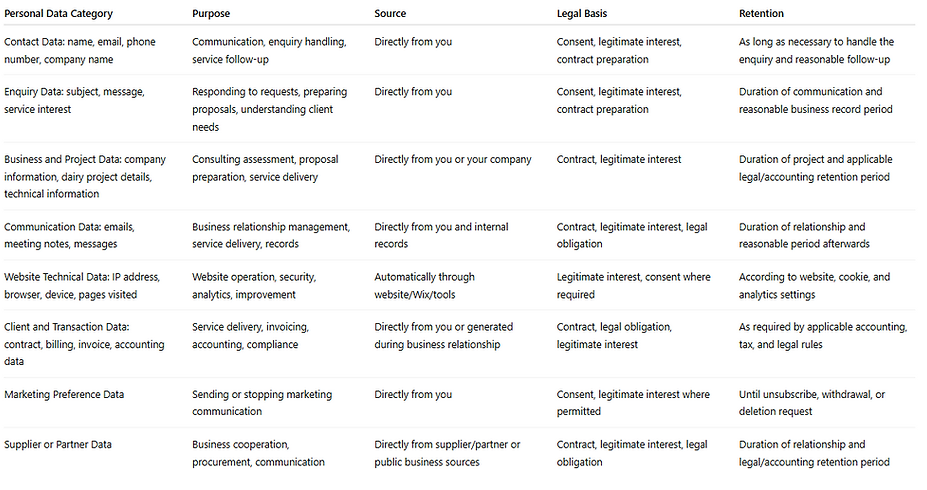The image size is (927, 490).
Task: Select the Marketing Preference Data cell
Action: tap(64, 394)
